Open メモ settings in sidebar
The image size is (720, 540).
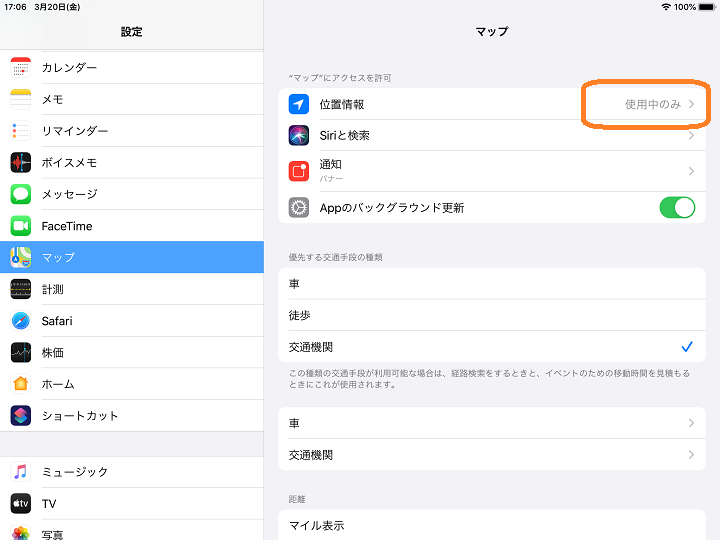pyautogui.click(x=132, y=99)
